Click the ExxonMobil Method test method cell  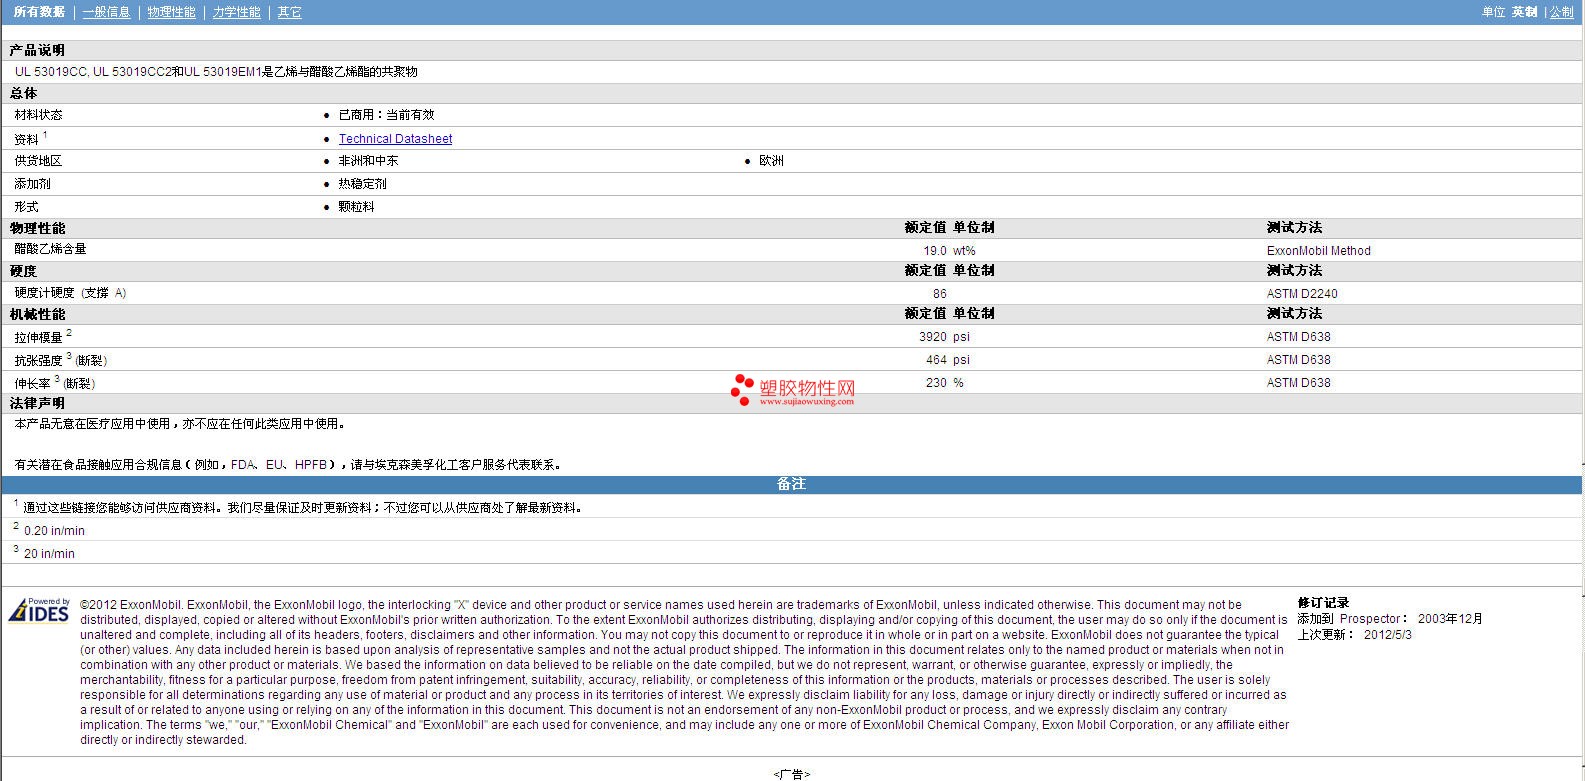click(x=1319, y=251)
